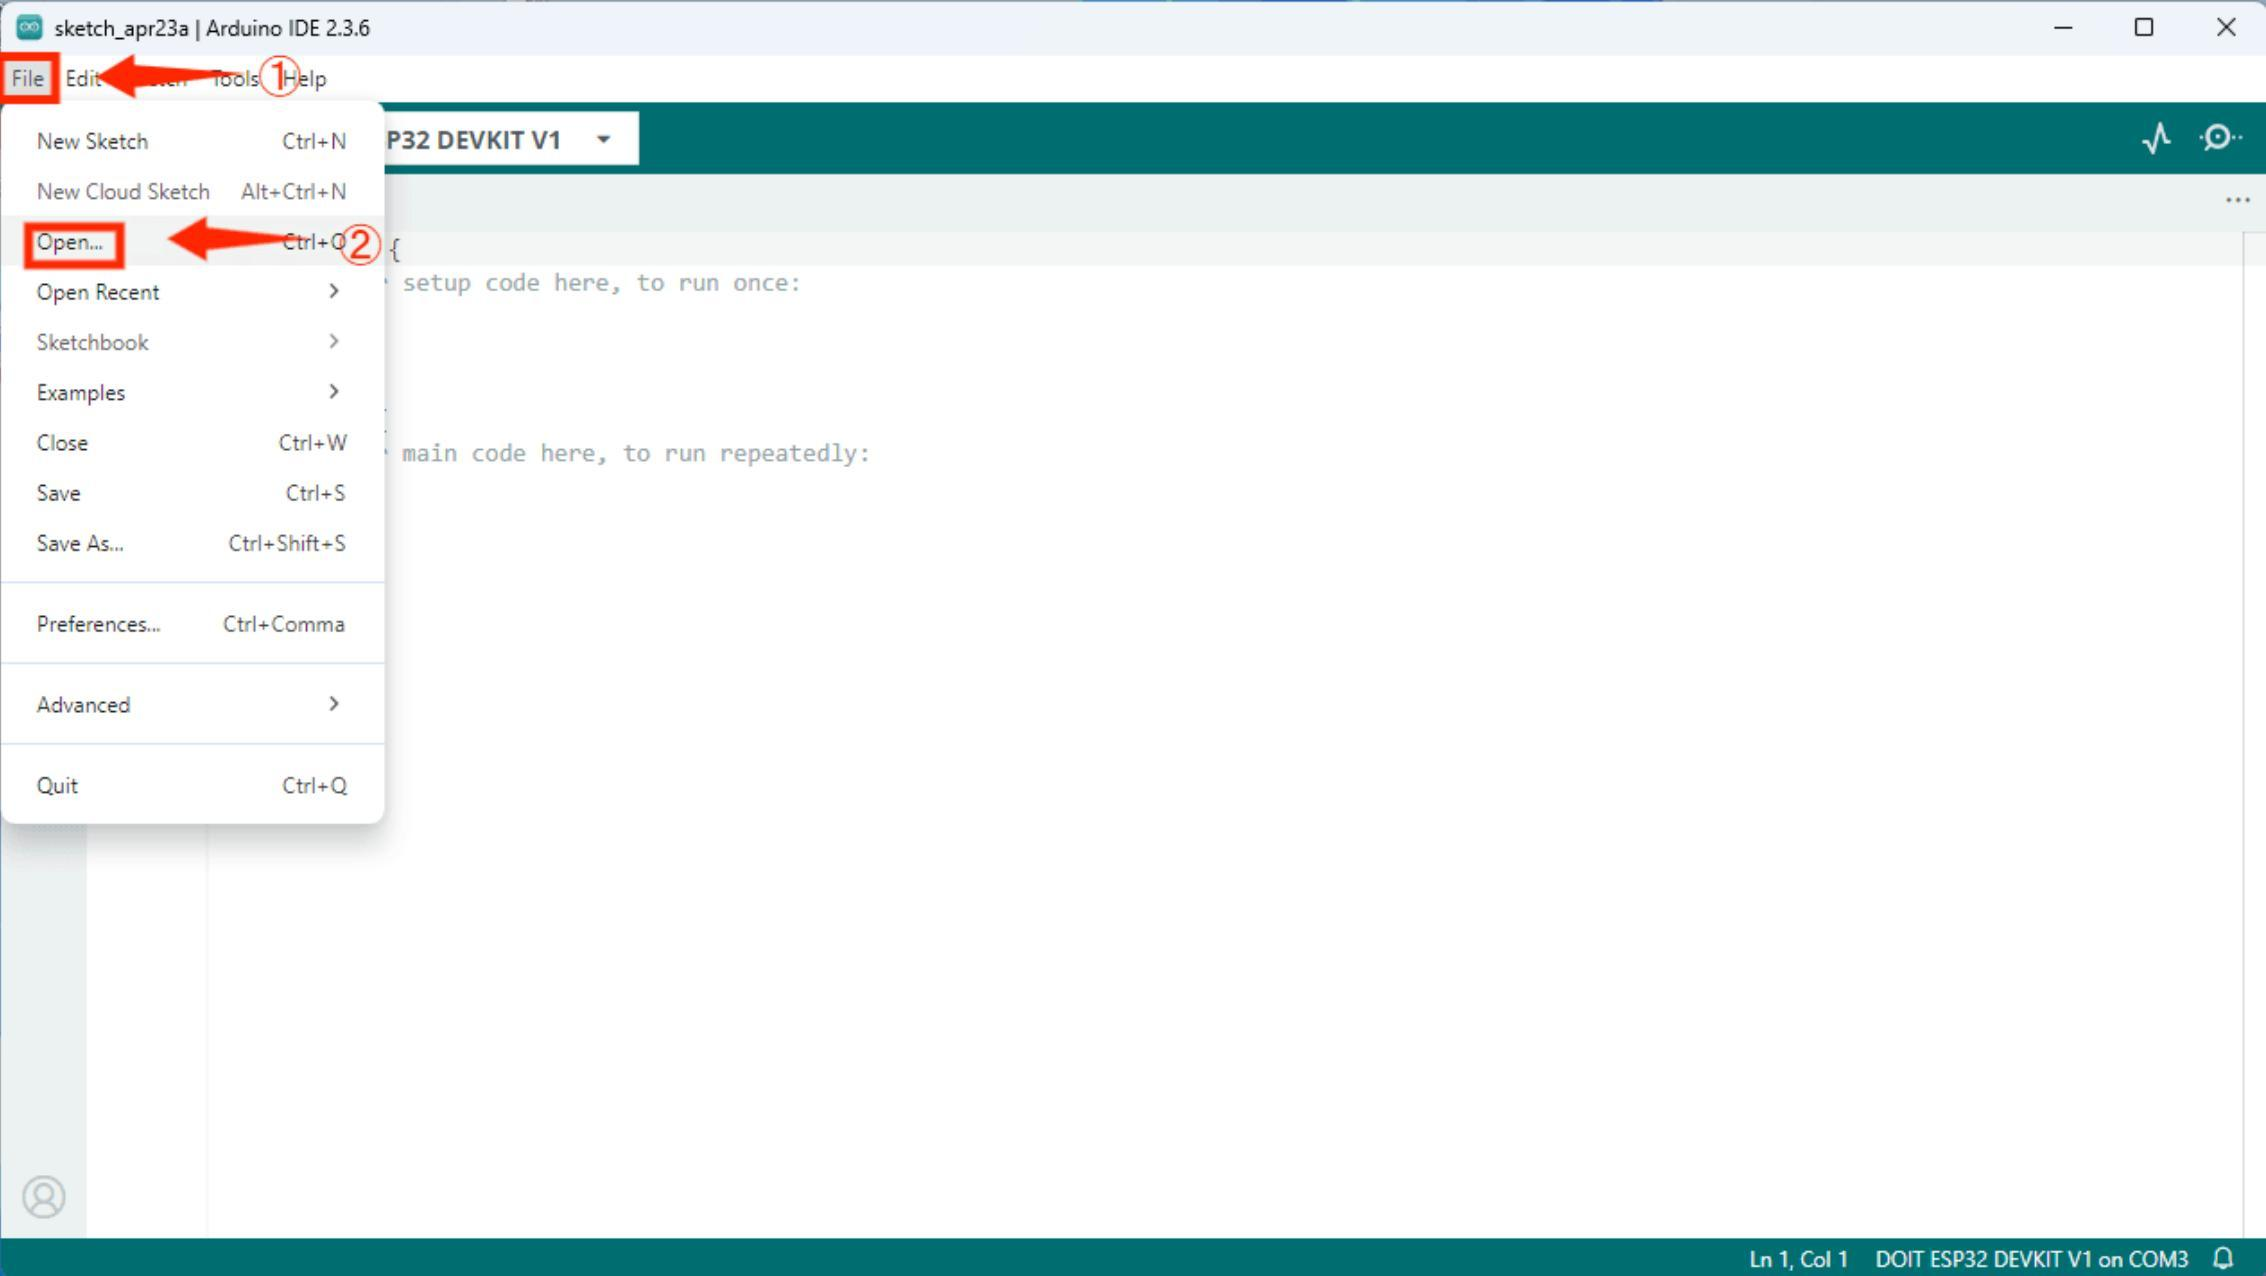Open the board selector dropdown arrow

click(x=604, y=140)
